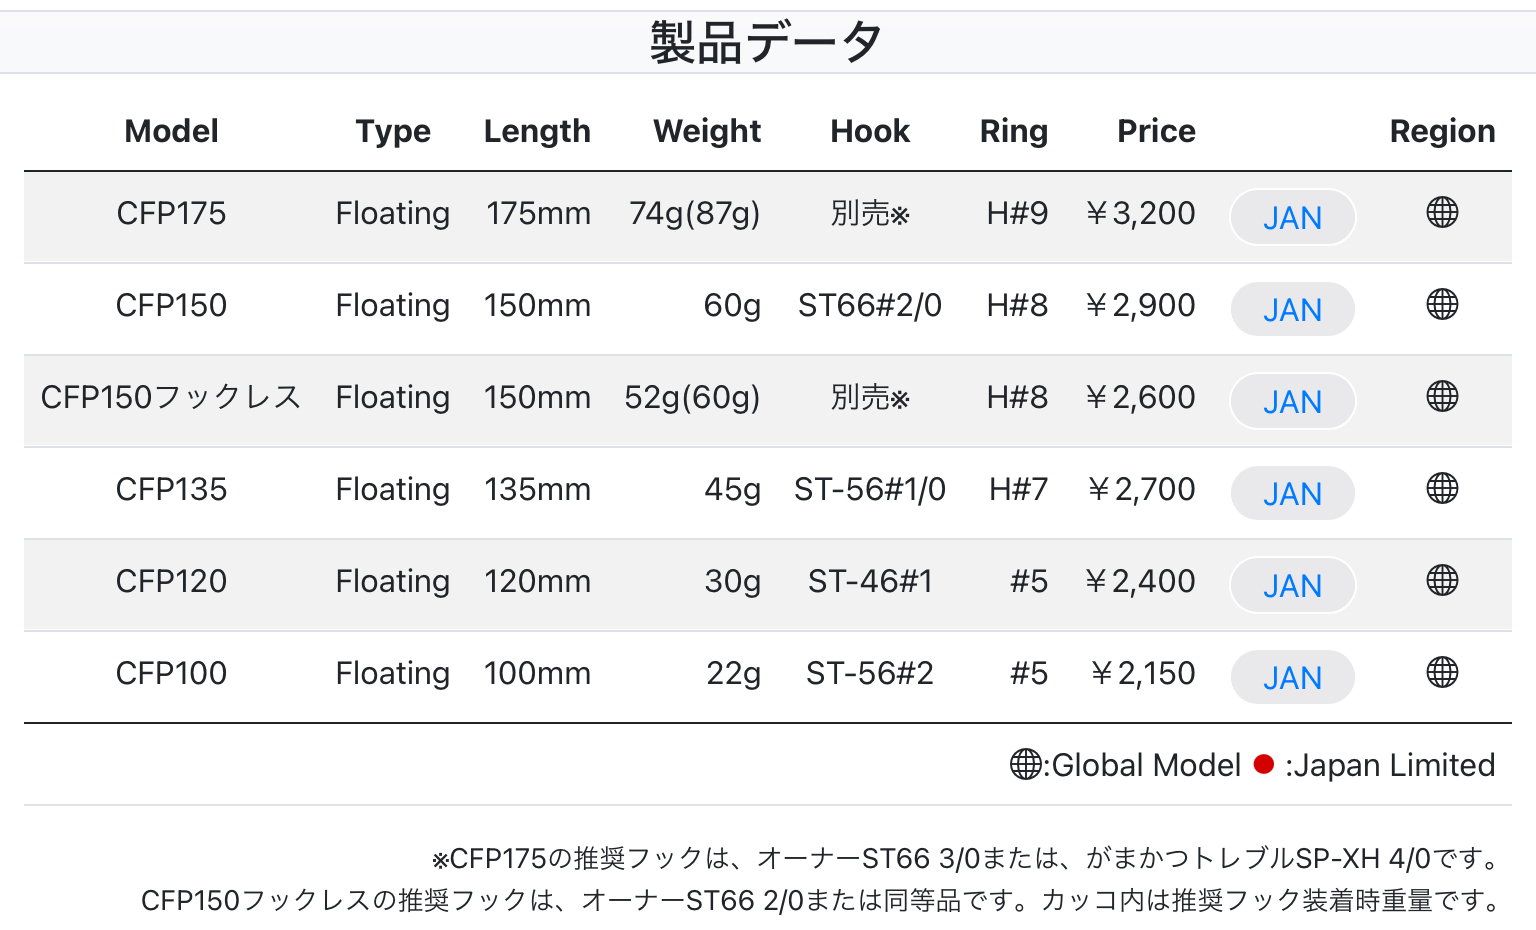Click the Model column header
This screenshot has width=1536, height=930.
click(x=171, y=131)
